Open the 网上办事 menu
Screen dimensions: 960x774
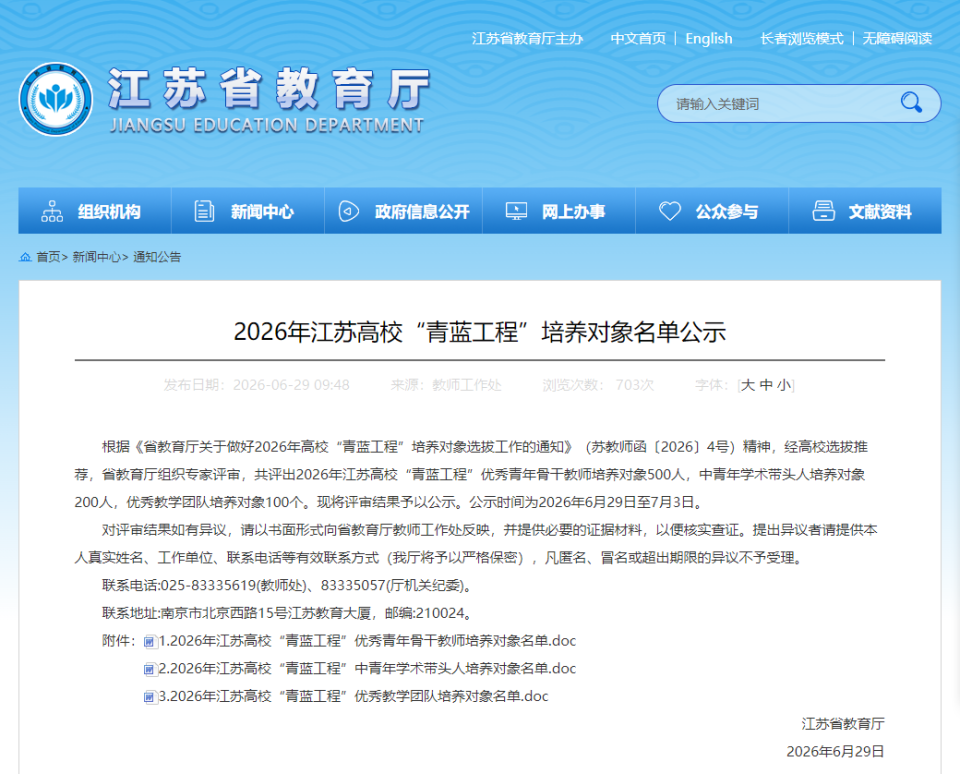click(559, 211)
